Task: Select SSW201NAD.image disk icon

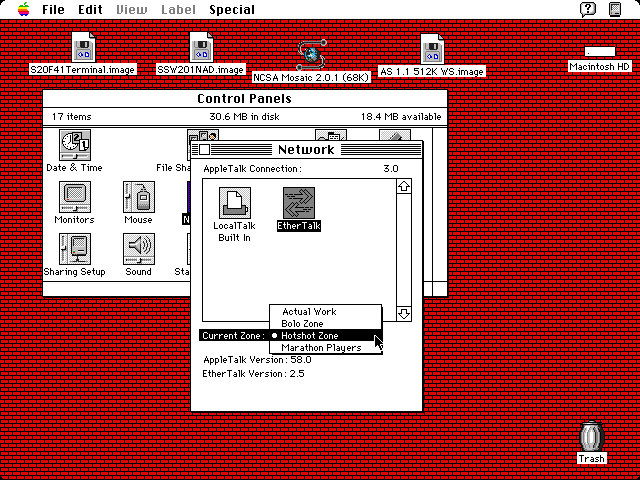Action: point(201,47)
